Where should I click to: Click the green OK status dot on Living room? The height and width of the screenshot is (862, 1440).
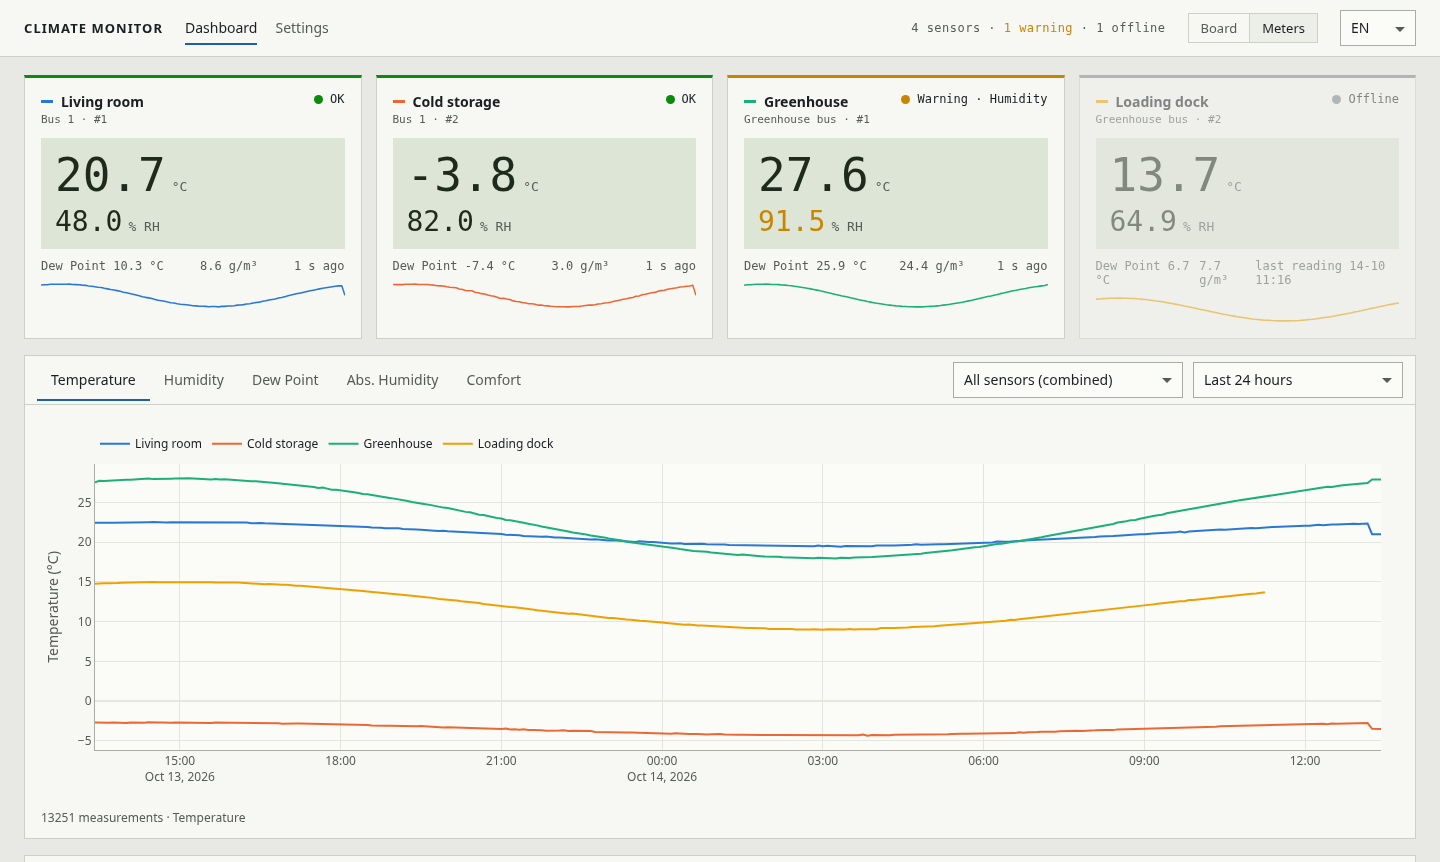pyautogui.click(x=318, y=99)
